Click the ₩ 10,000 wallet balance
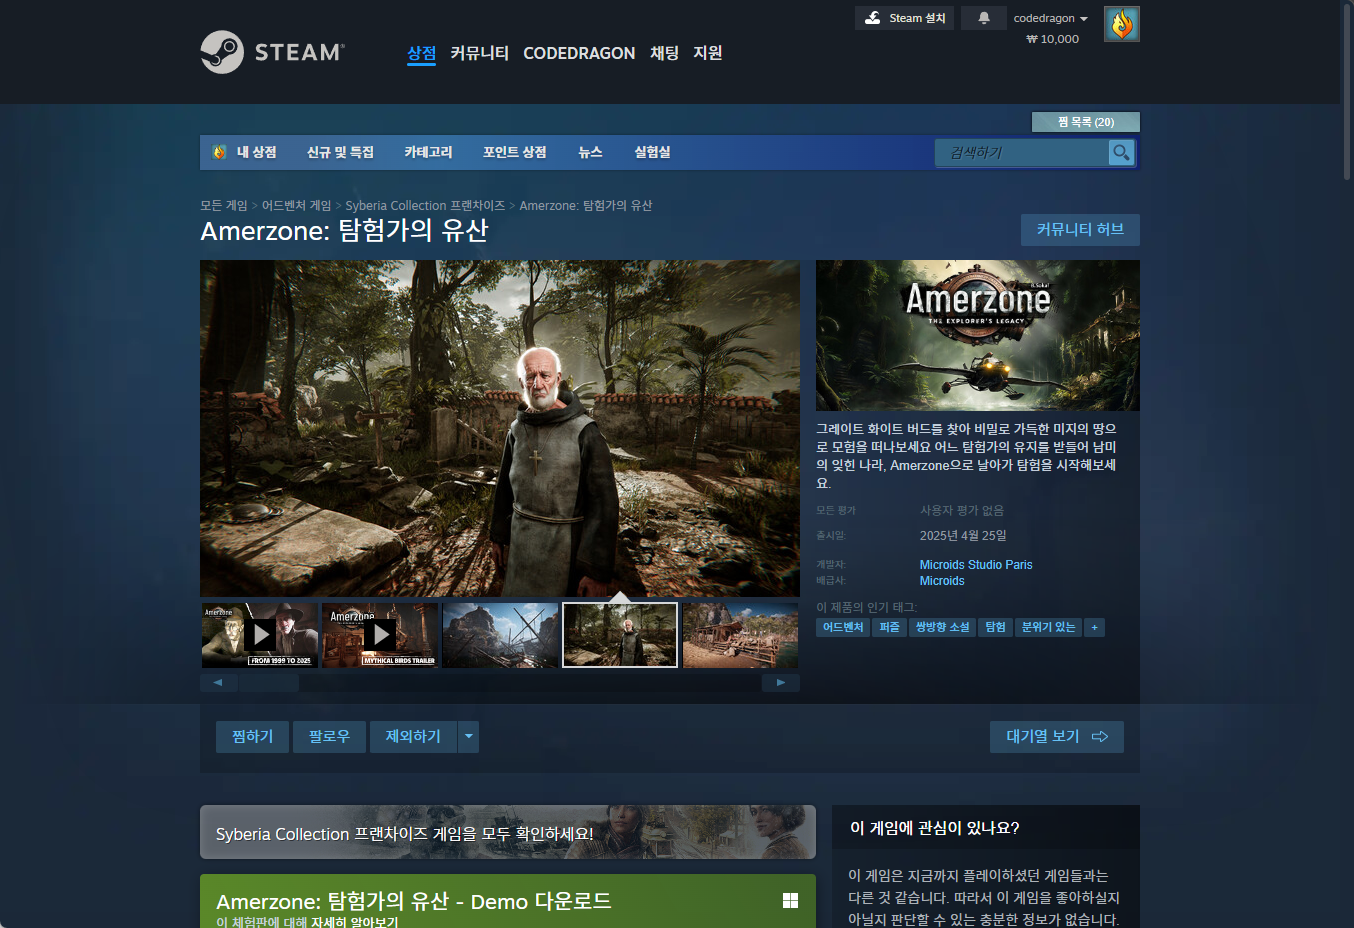The image size is (1354, 928). tap(1053, 39)
